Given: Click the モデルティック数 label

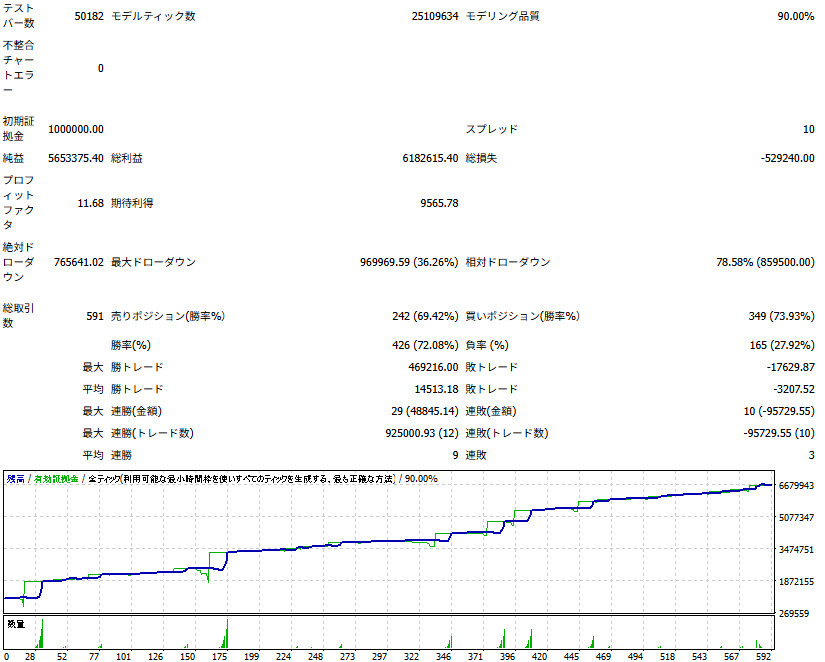Looking at the screenshot, I should pyautogui.click(x=153, y=16).
